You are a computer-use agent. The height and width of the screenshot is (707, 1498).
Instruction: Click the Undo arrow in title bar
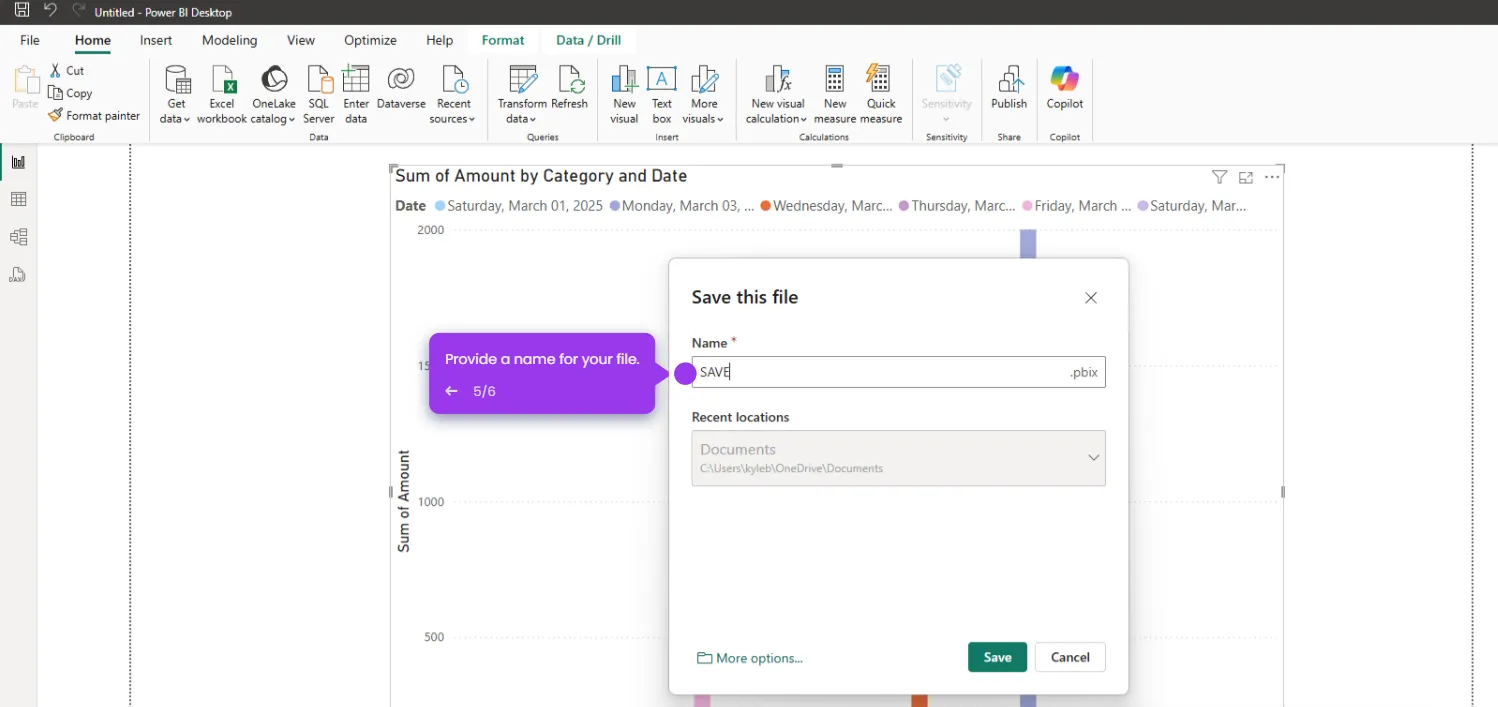click(x=50, y=11)
